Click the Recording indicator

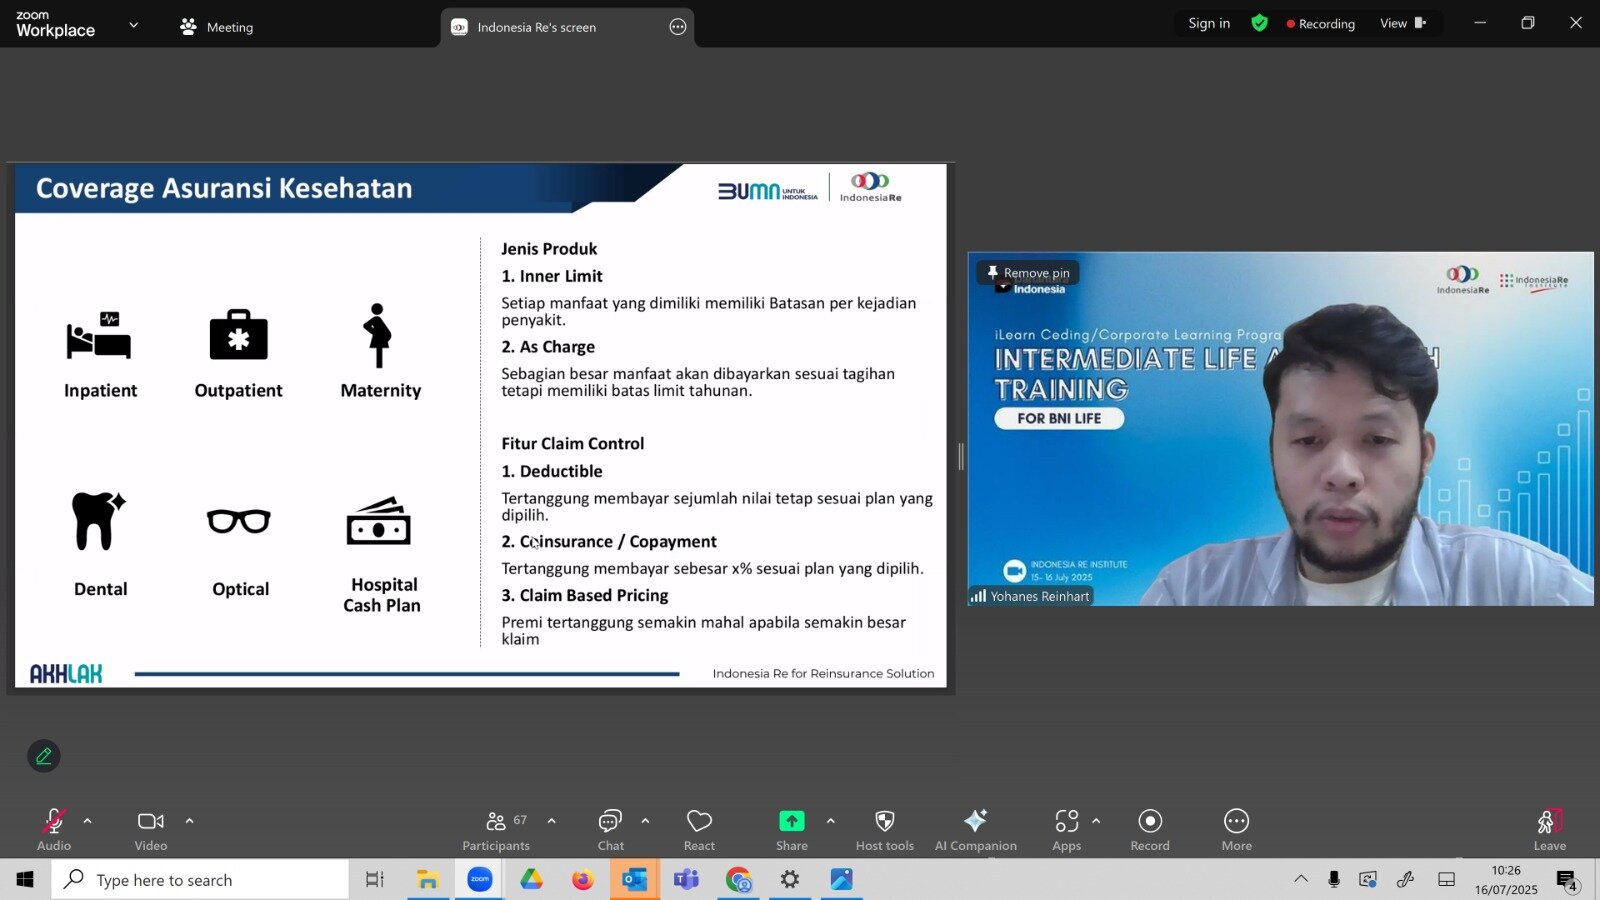pos(1321,24)
